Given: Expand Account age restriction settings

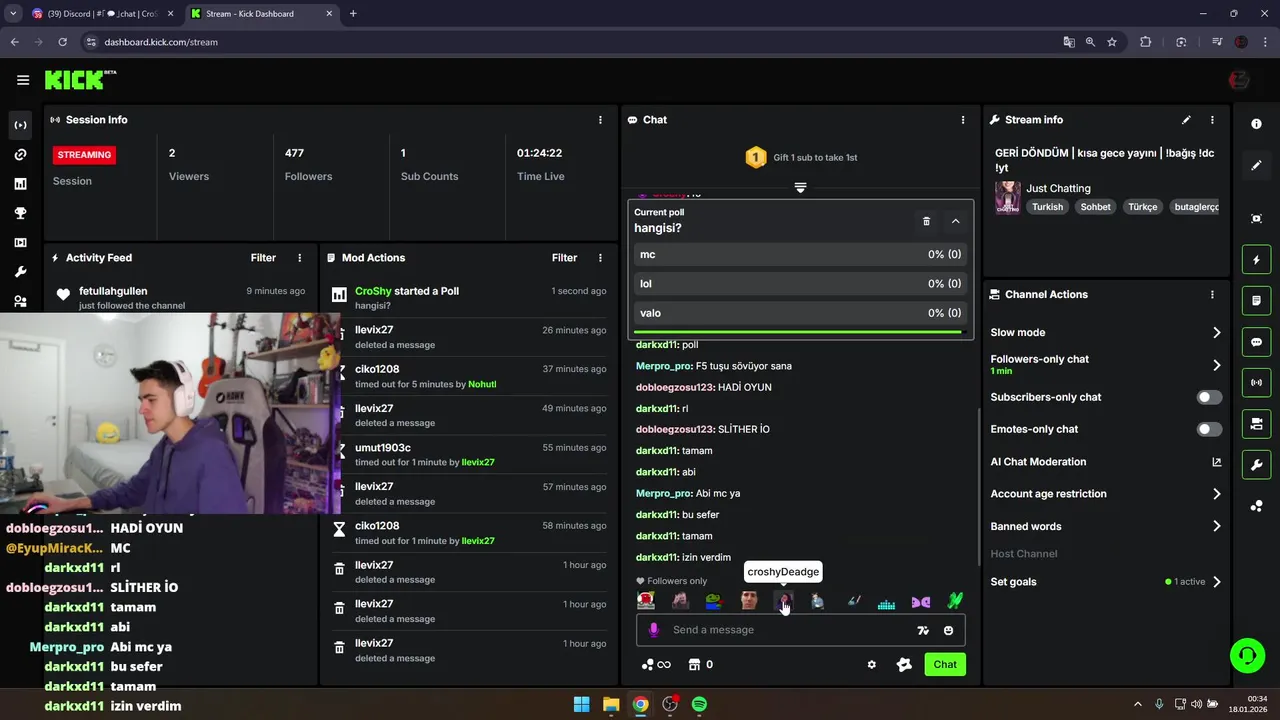Looking at the screenshot, I should click(x=1217, y=494).
